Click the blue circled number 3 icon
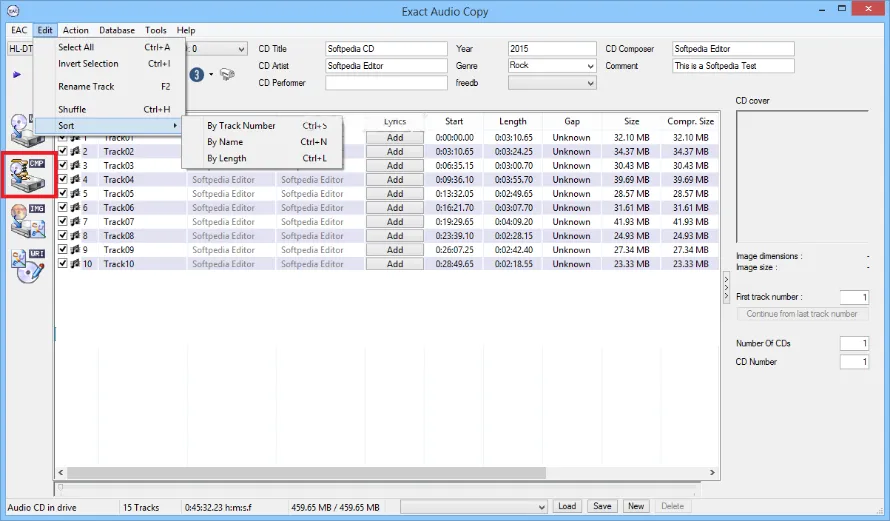 tap(196, 74)
